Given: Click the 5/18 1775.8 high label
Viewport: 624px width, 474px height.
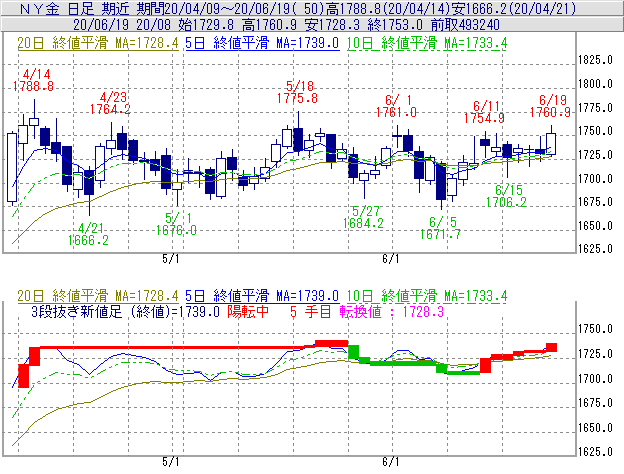Looking at the screenshot, I should point(298,92).
